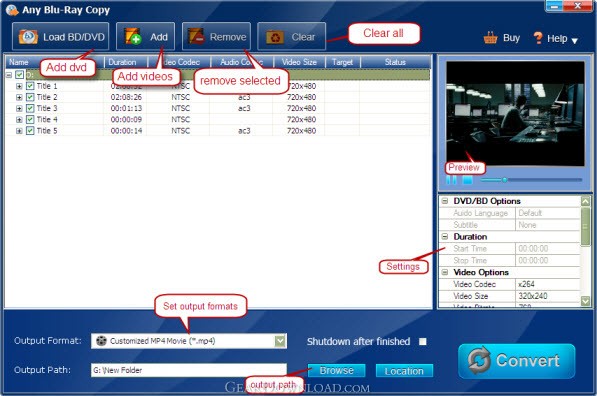This screenshot has width=597, height=396.
Task: Click the Browse button
Action: tap(337, 370)
